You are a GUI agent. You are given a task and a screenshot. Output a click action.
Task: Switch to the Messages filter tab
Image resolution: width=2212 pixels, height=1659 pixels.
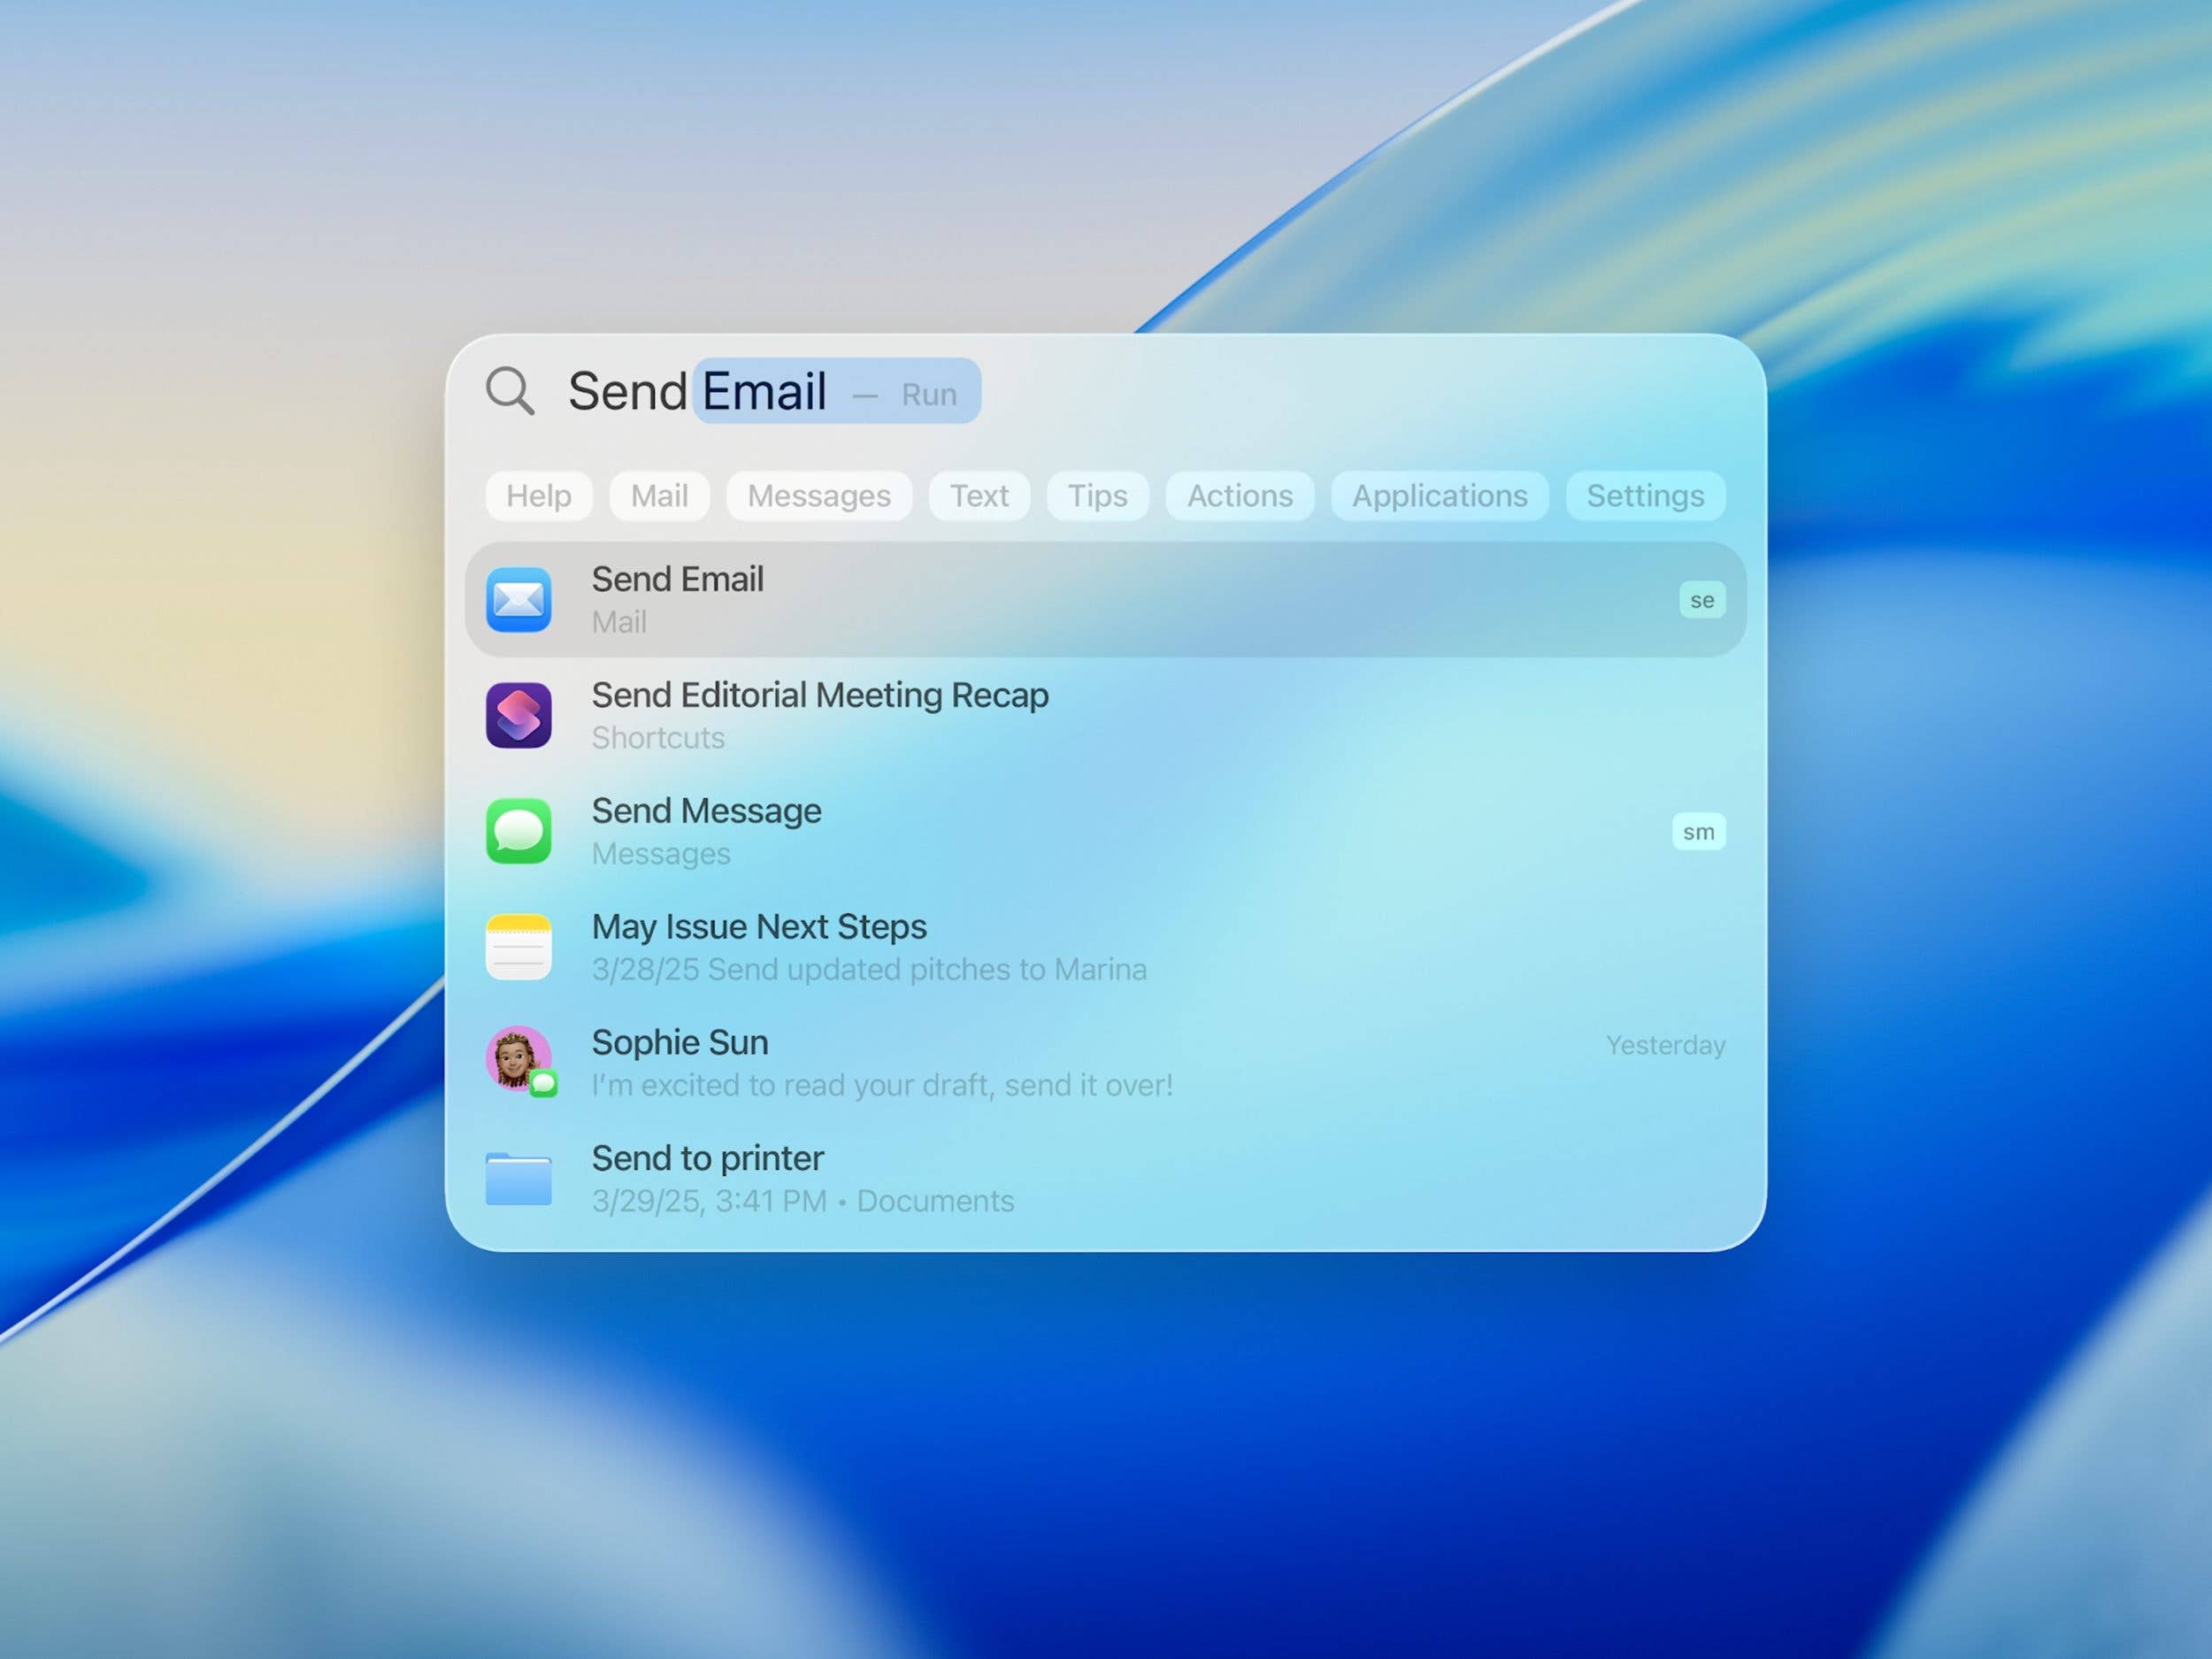819,495
